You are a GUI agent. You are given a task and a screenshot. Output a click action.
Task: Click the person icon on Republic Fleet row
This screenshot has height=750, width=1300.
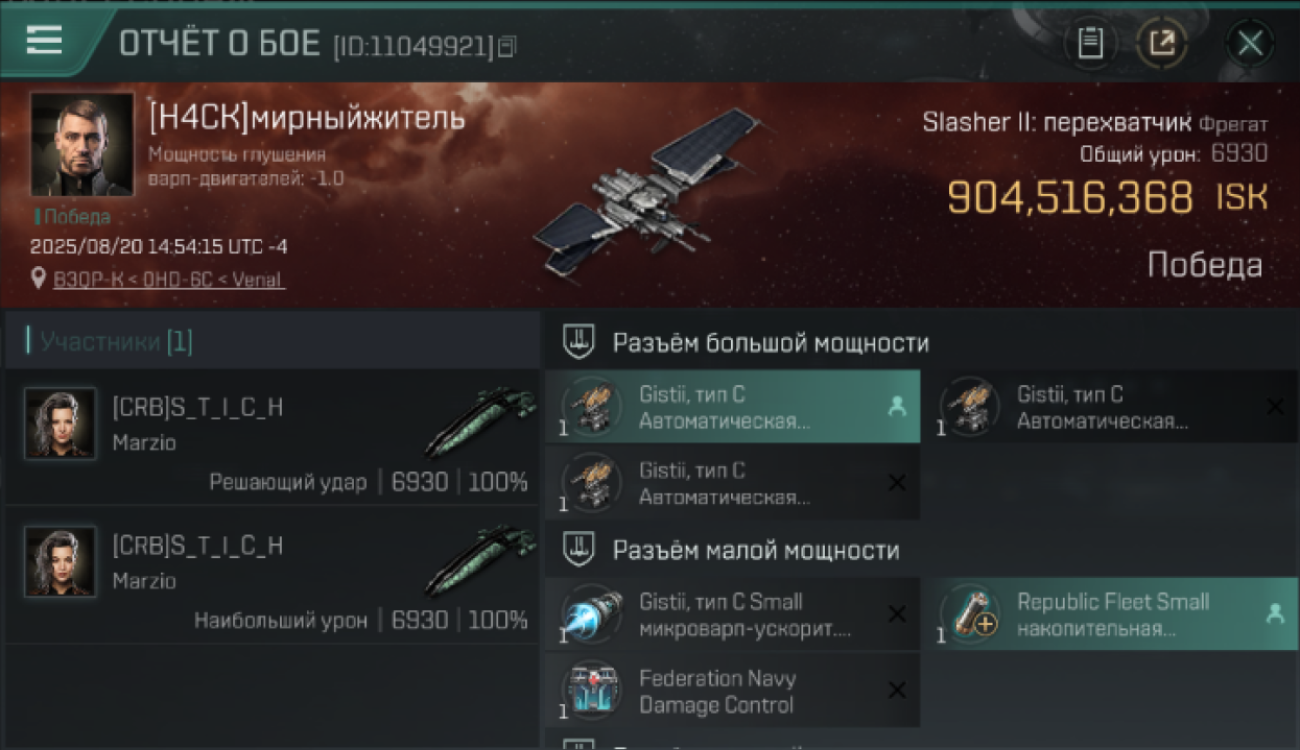[x=1275, y=613]
